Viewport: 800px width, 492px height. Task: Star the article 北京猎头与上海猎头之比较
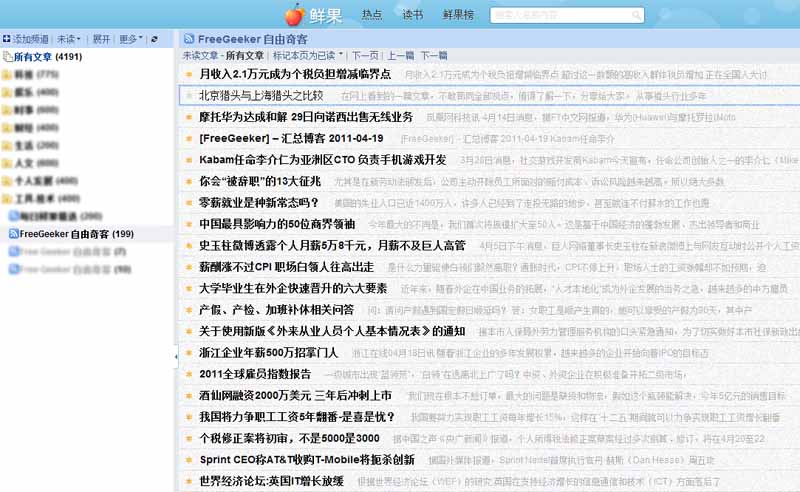pos(189,95)
